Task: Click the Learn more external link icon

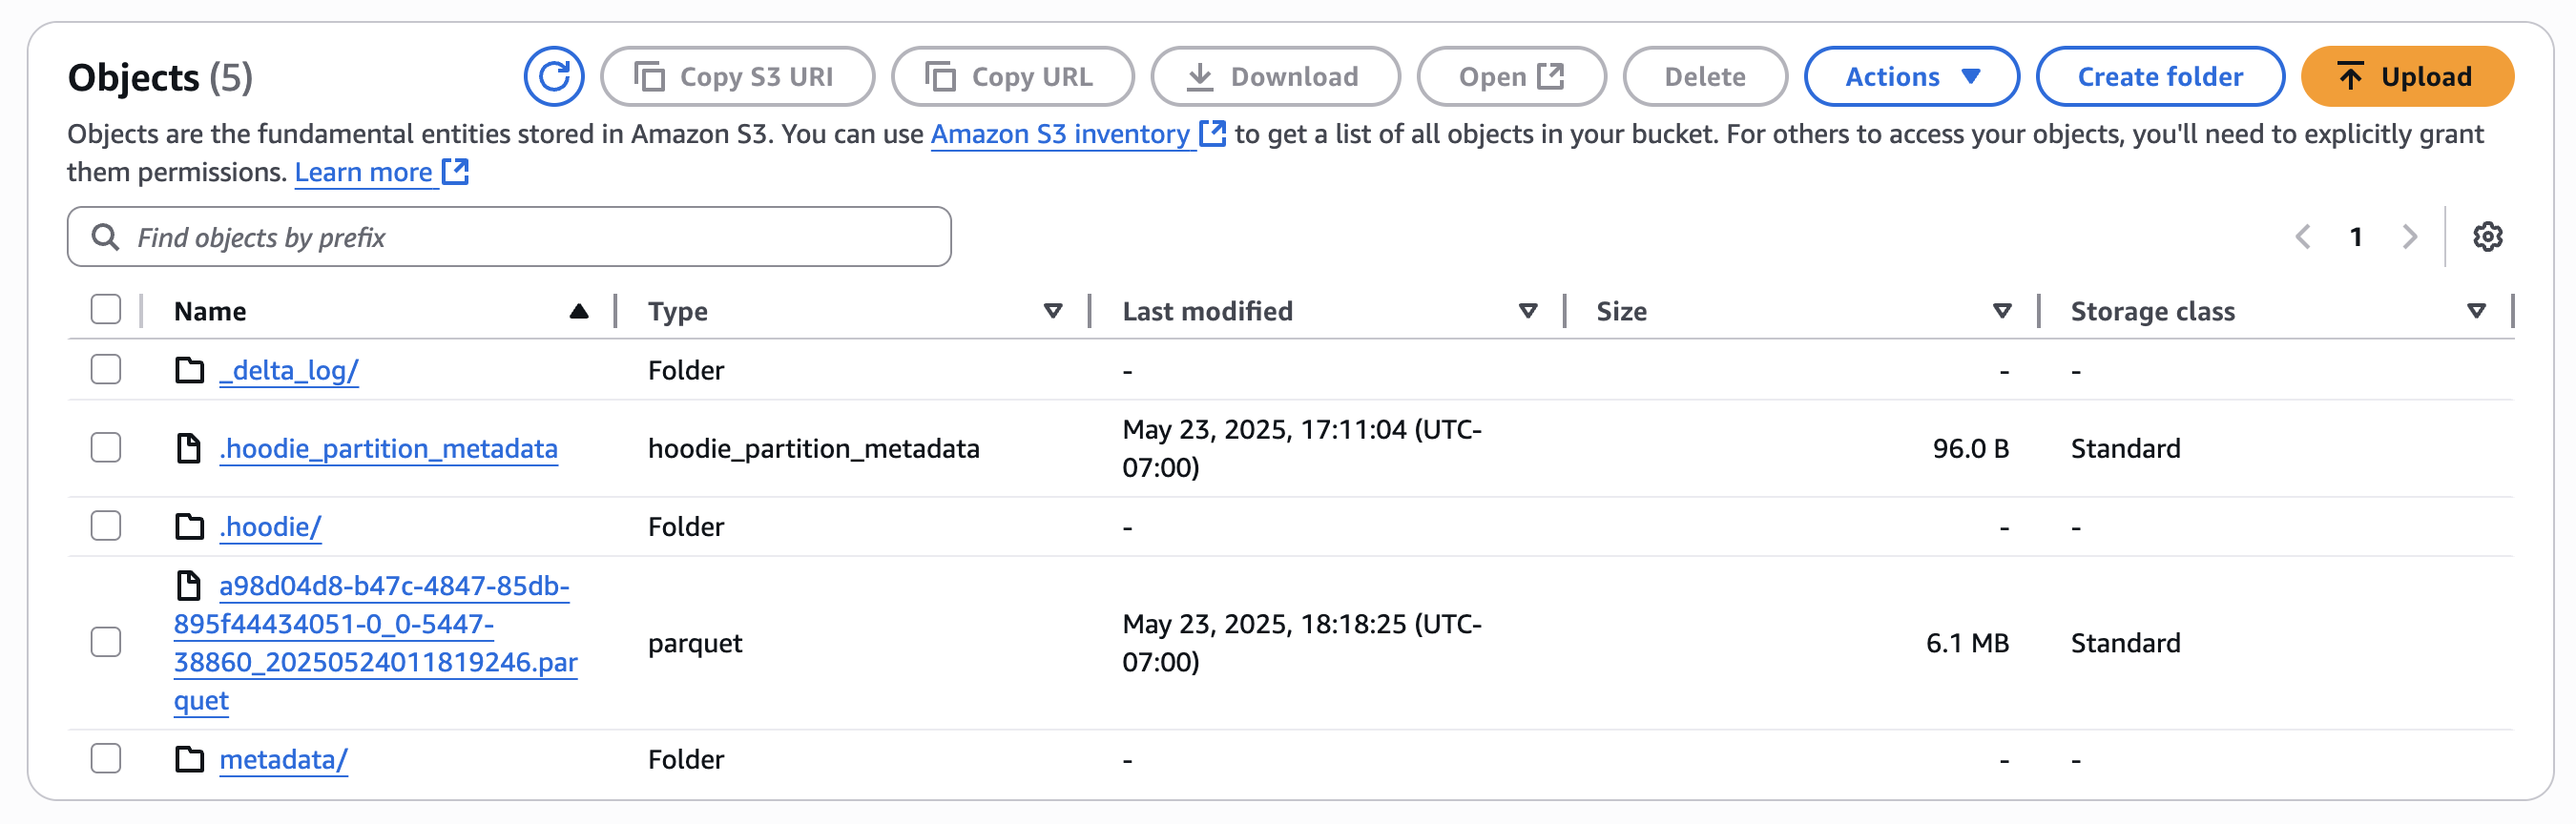Action: (456, 172)
